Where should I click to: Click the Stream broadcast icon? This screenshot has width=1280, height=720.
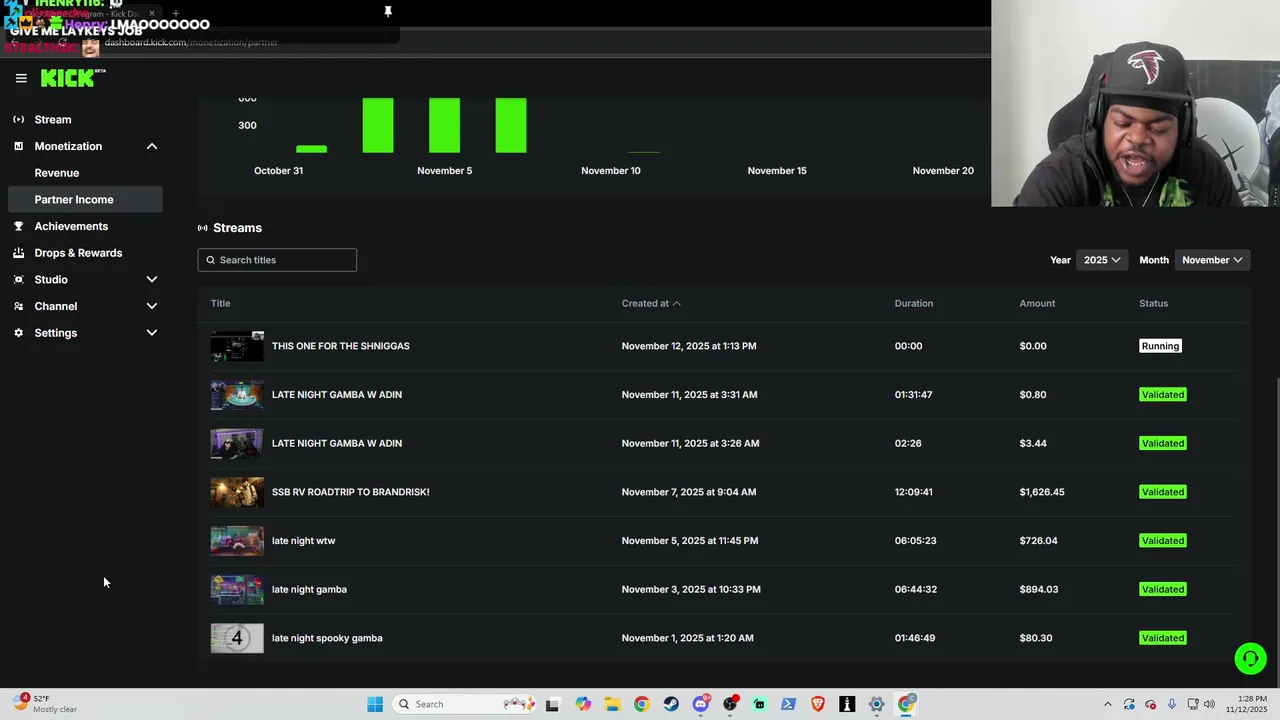tap(18, 120)
